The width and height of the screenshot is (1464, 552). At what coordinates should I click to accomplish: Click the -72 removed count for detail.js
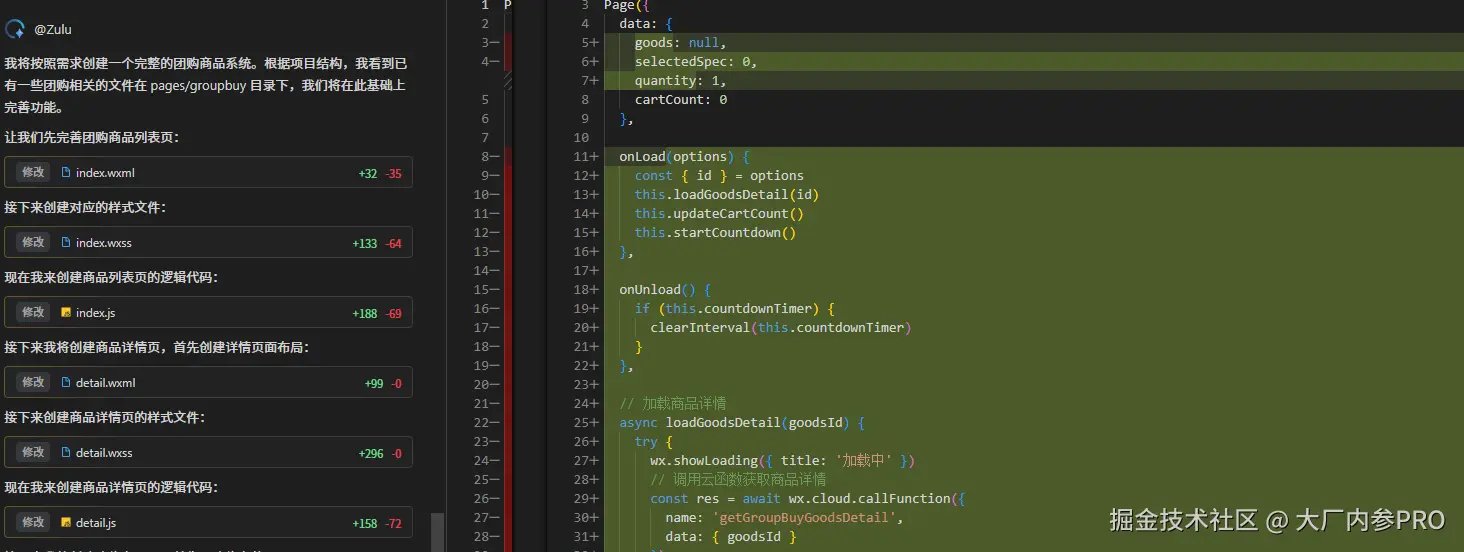click(x=393, y=524)
